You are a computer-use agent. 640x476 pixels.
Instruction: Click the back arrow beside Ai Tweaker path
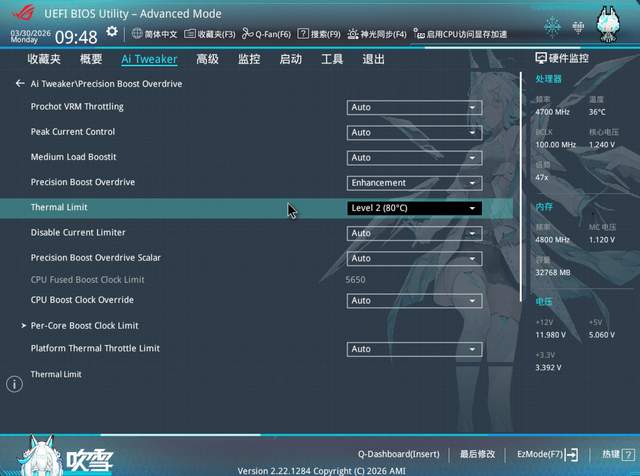[x=20, y=84]
